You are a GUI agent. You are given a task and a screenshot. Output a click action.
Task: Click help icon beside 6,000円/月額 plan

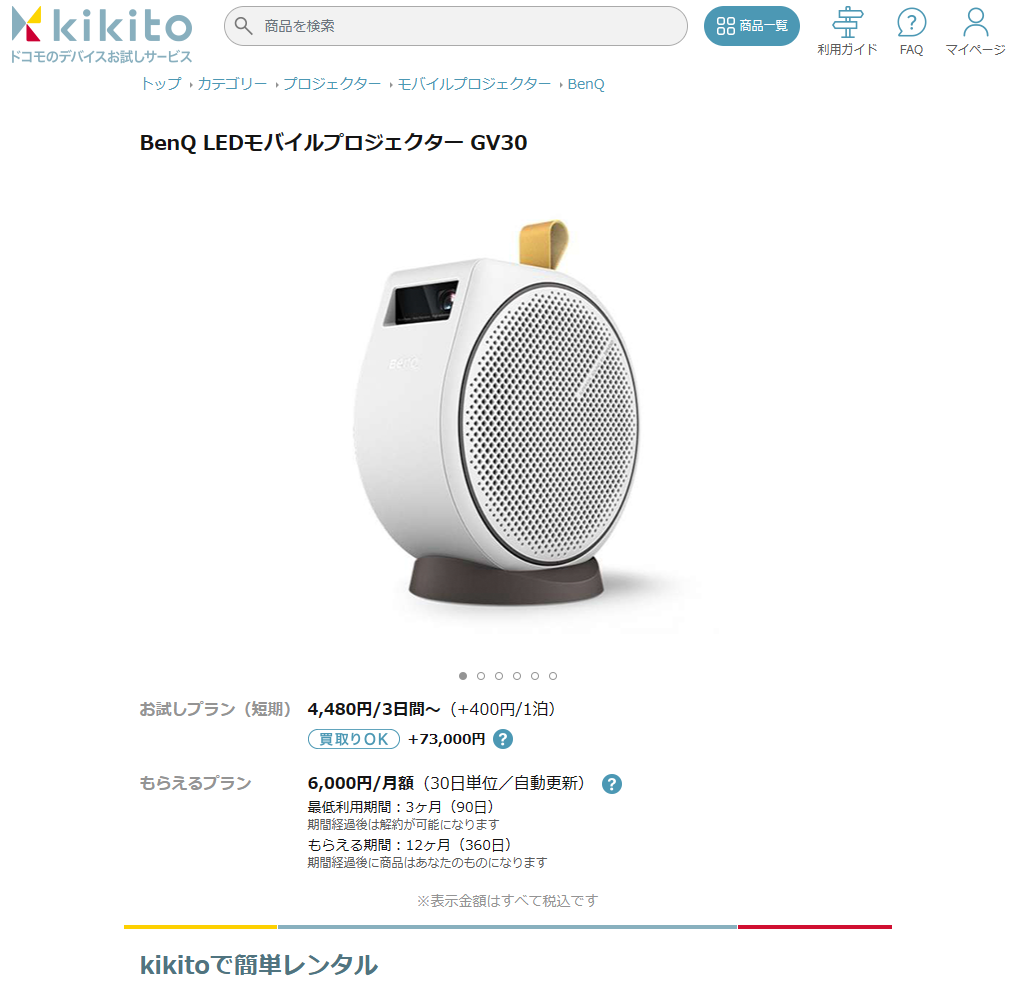612,783
